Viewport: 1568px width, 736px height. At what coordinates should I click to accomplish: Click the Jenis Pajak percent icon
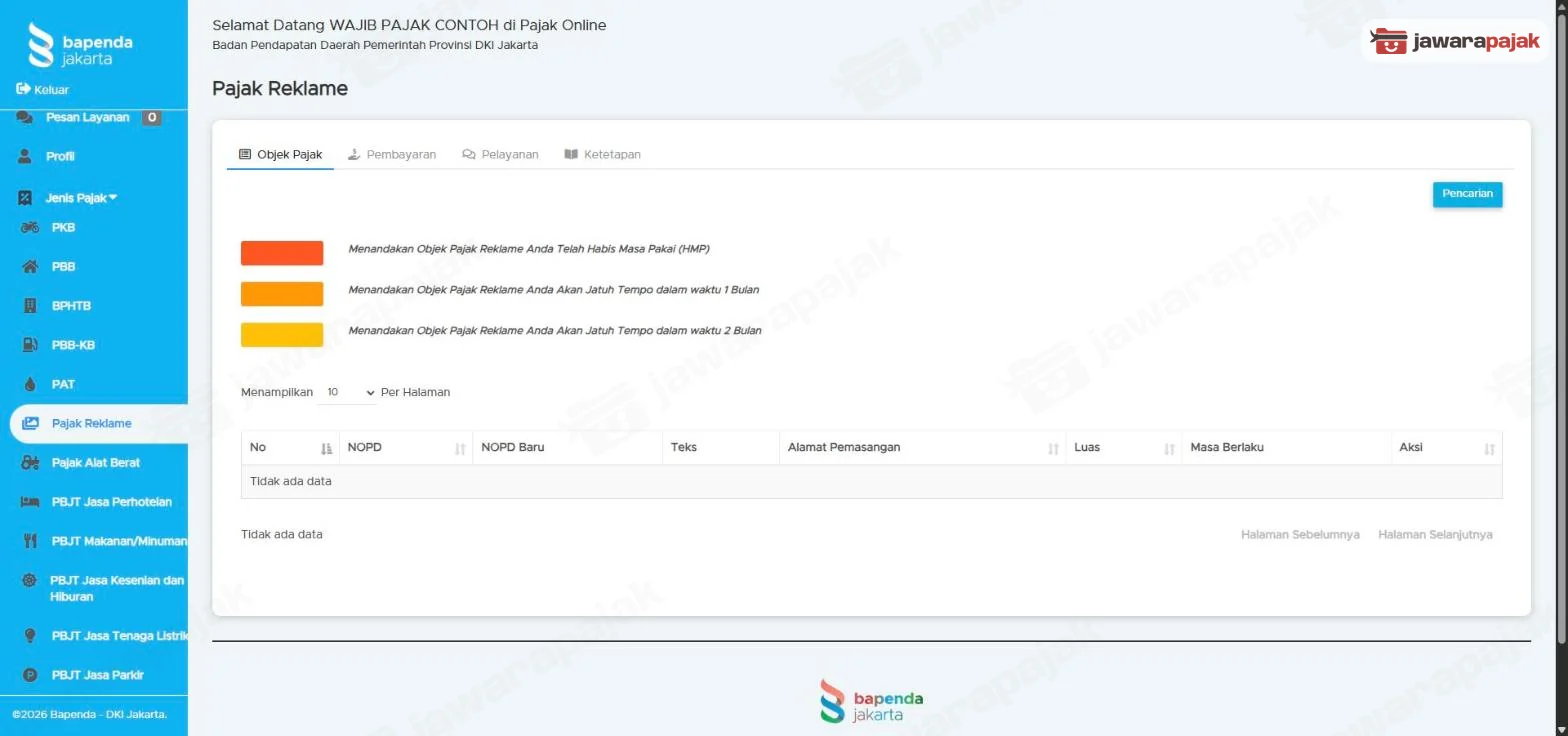25,198
